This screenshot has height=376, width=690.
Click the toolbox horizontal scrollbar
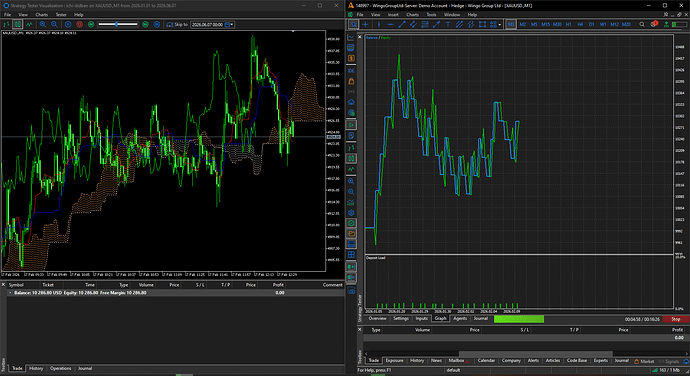[x=536, y=354]
